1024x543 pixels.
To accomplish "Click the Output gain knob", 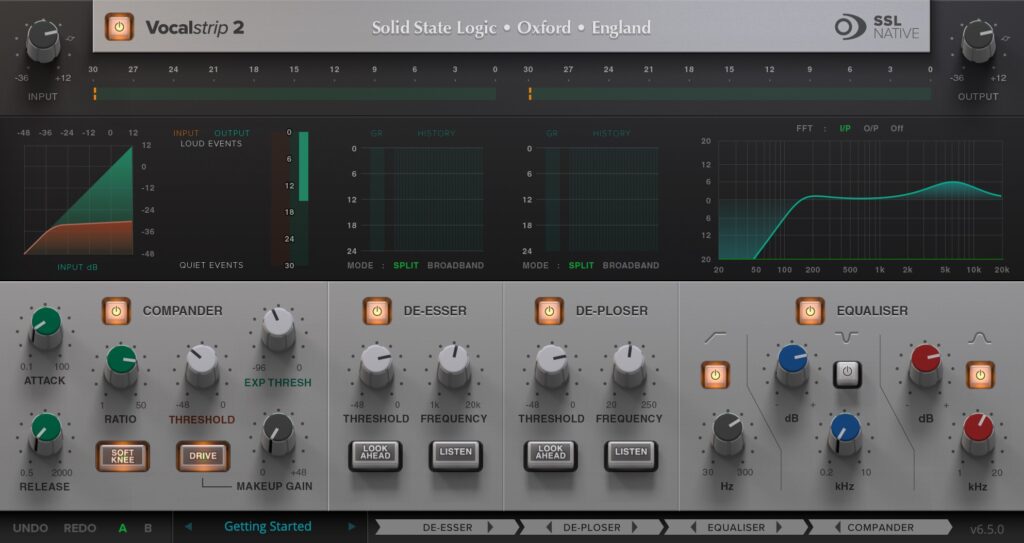I will click(978, 41).
